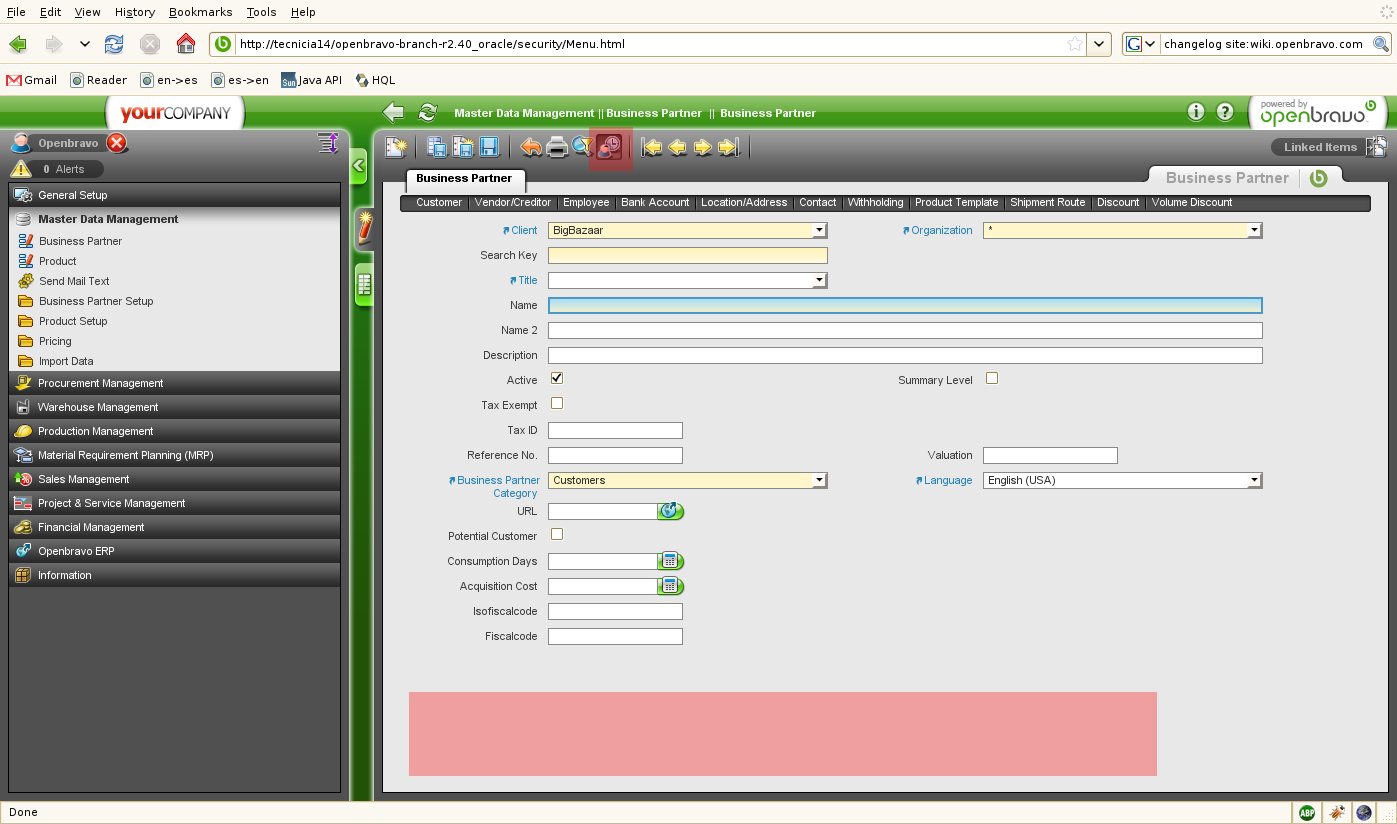This screenshot has width=1397, height=824.
Task: Click the orange Undo arrow icon
Action: [531, 148]
